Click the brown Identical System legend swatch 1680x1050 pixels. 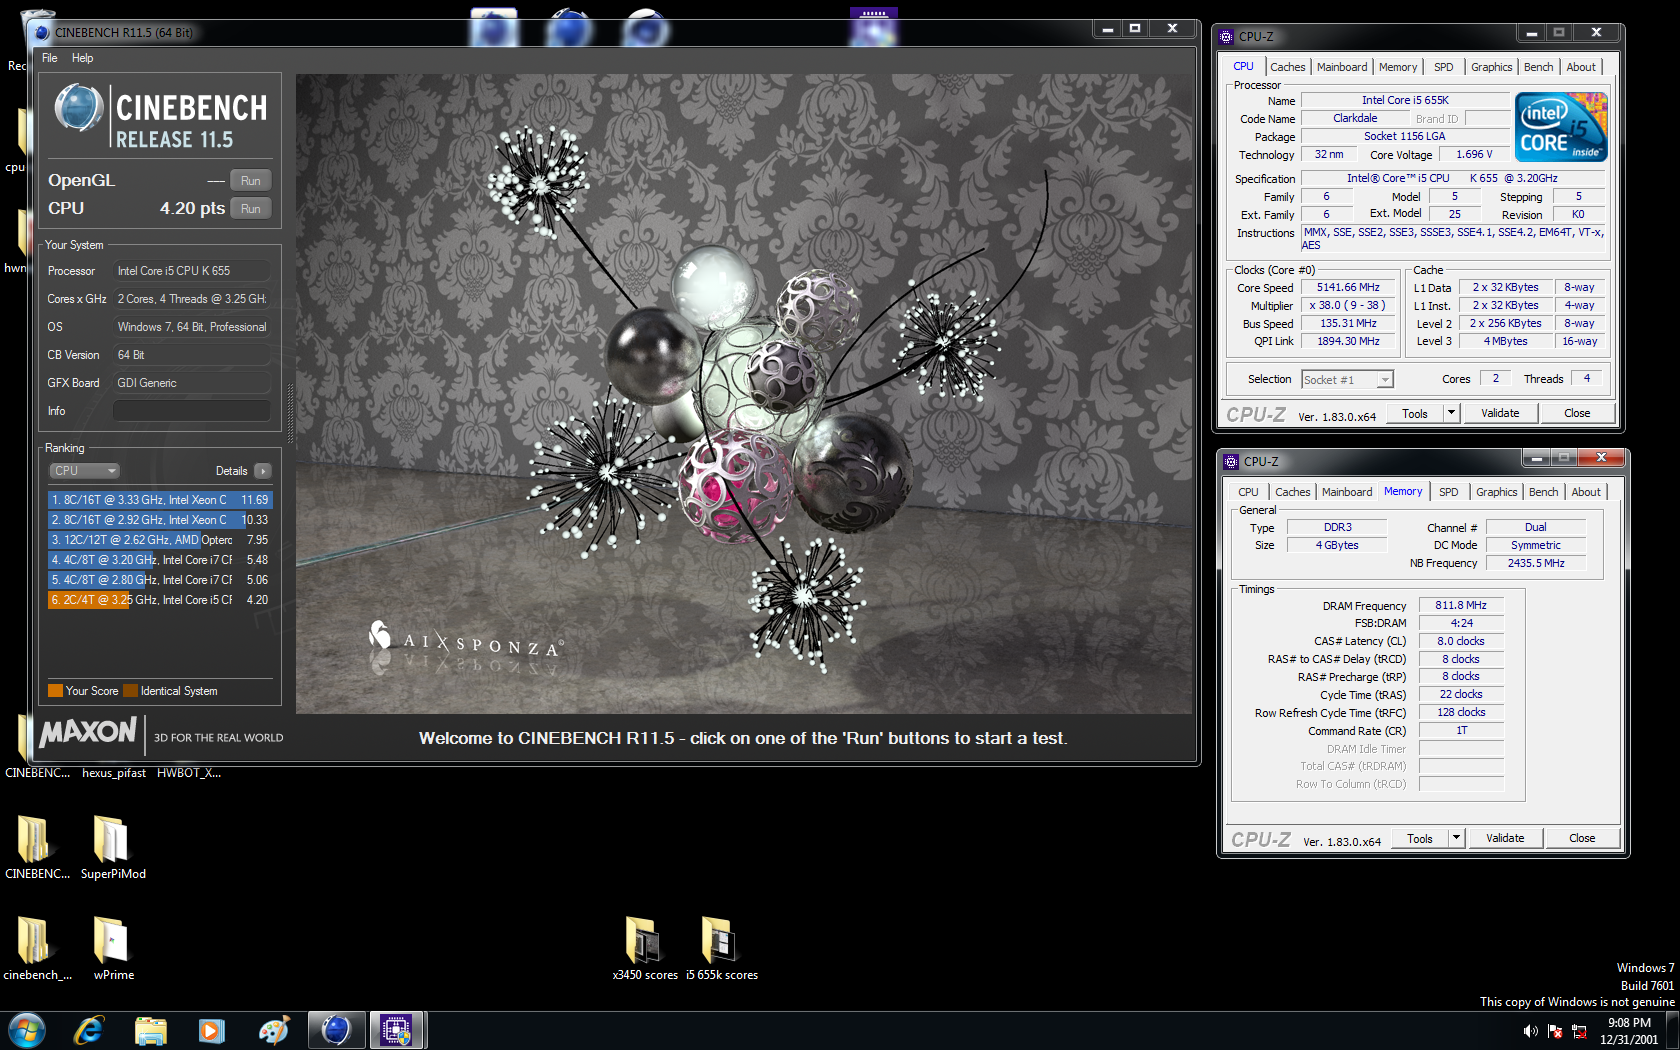[130, 691]
